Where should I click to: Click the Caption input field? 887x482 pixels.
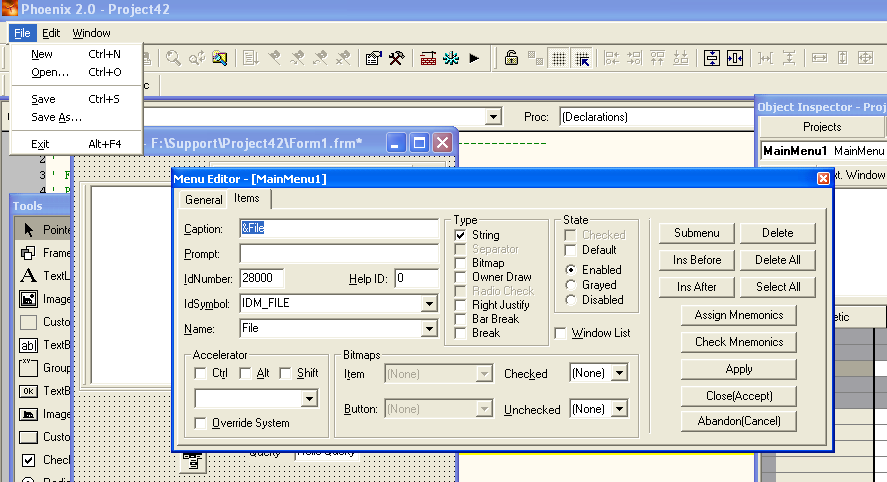click(x=339, y=229)
